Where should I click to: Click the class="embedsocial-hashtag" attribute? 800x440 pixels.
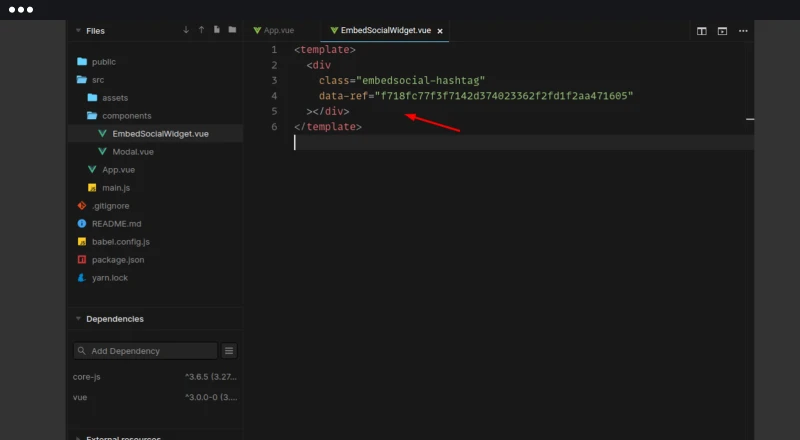pyautogui.click(x=402, y=80)
